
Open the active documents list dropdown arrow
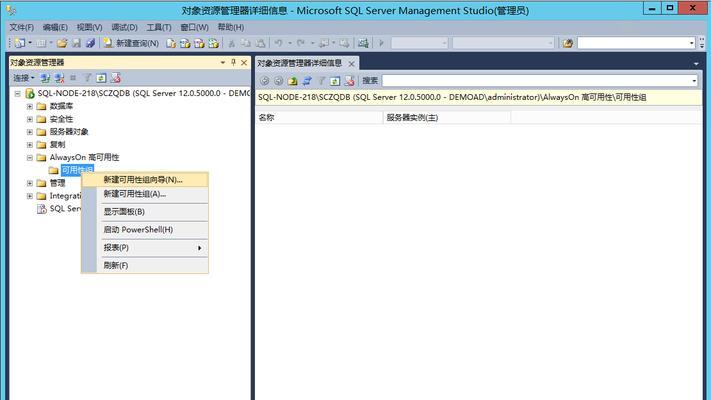(x=696, y=64)
